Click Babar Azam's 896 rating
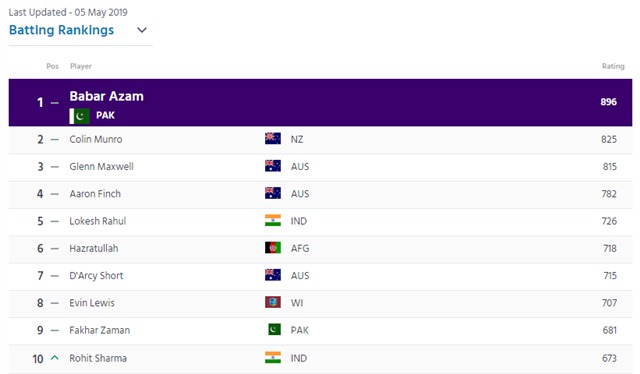Image resolution: width=640 pixels, height=374 pixels. click(608, 102)
